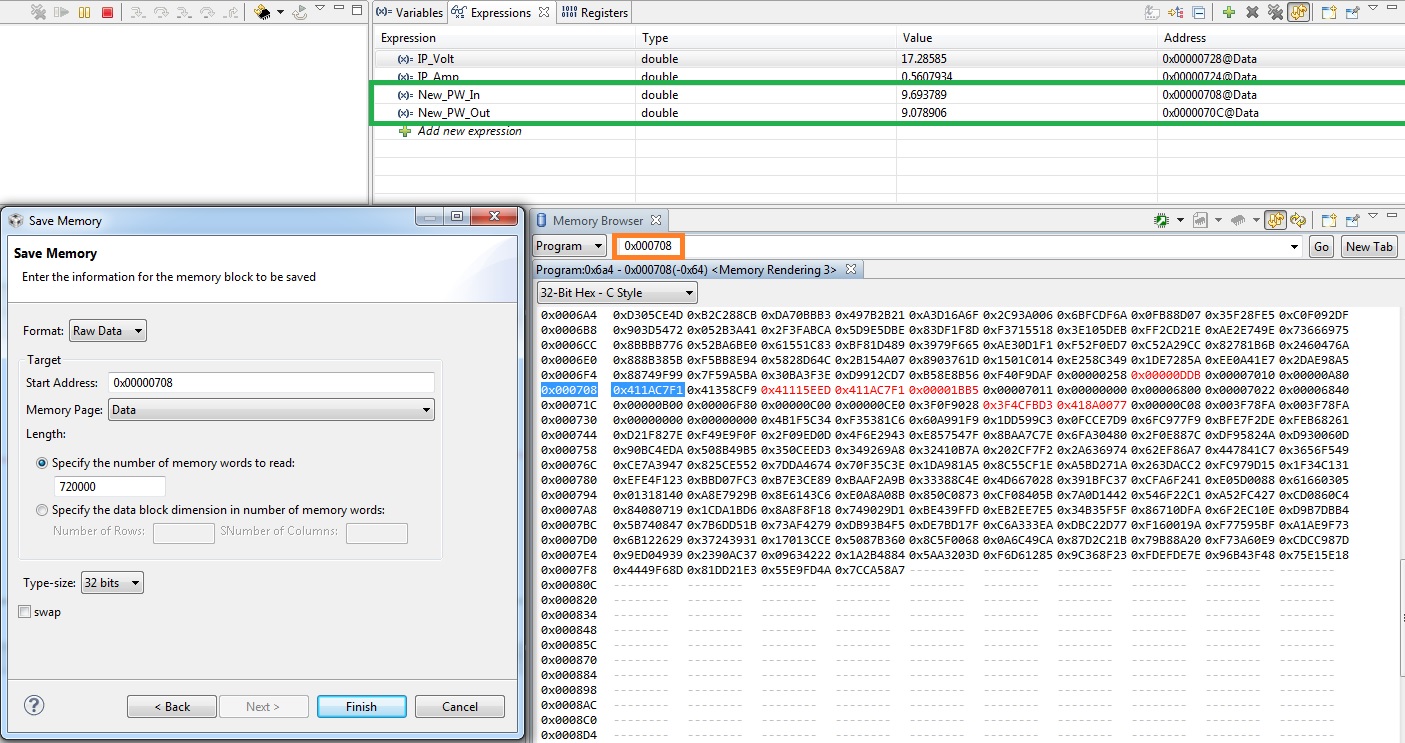This screenshot has width=1405, height=743.
Task: Click the 'Address' column header in Expressions
Action: point(1280,38)
